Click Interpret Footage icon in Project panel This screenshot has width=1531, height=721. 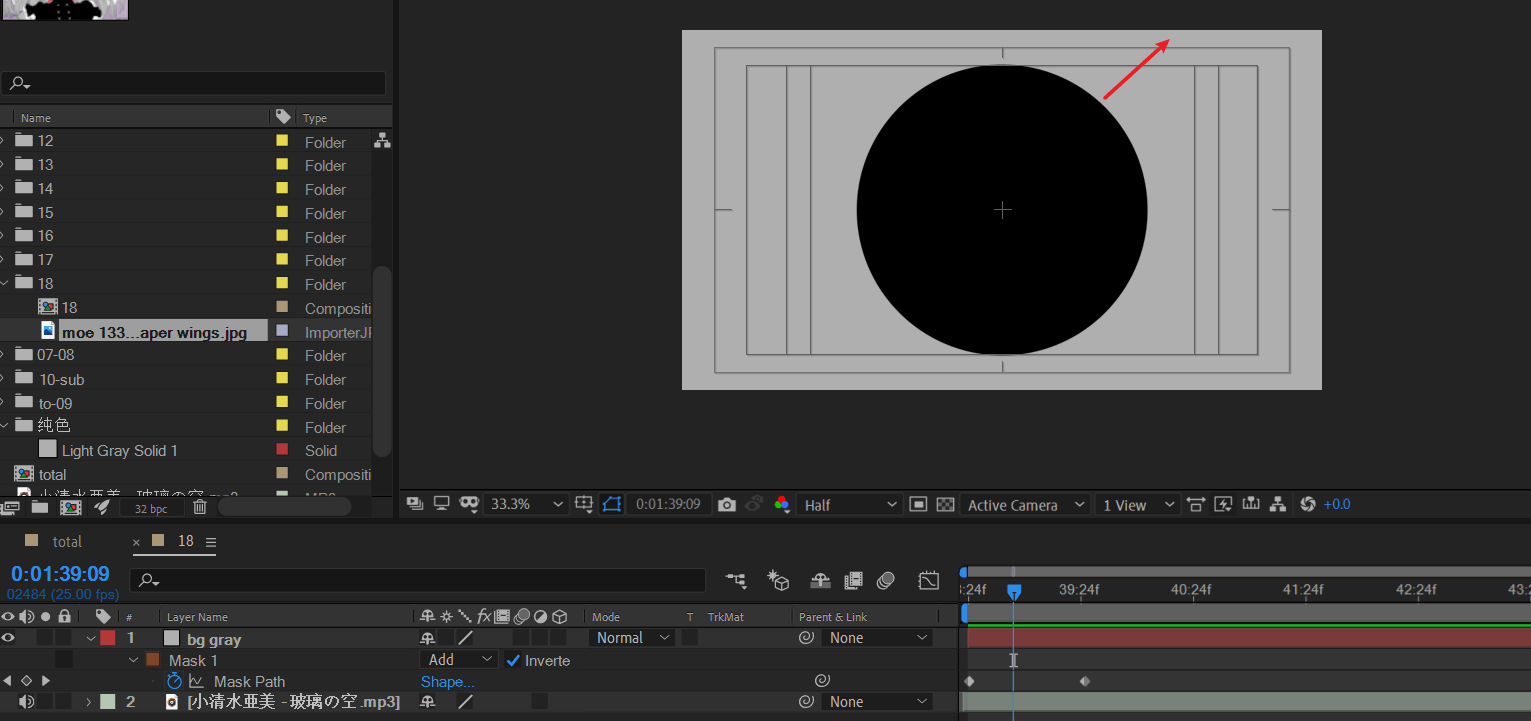[11, 507]
